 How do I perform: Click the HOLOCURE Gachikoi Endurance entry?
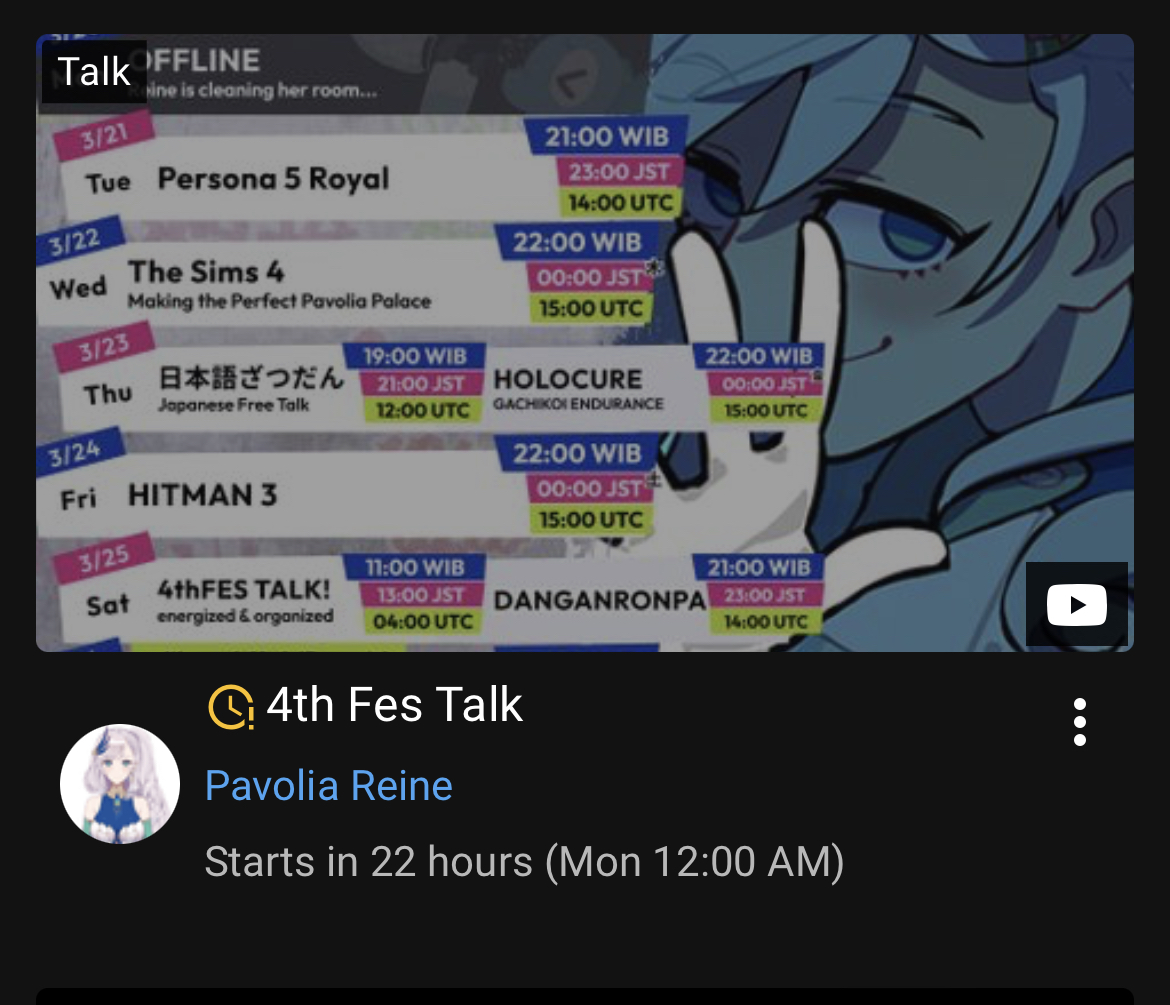(x=578, y=388)
